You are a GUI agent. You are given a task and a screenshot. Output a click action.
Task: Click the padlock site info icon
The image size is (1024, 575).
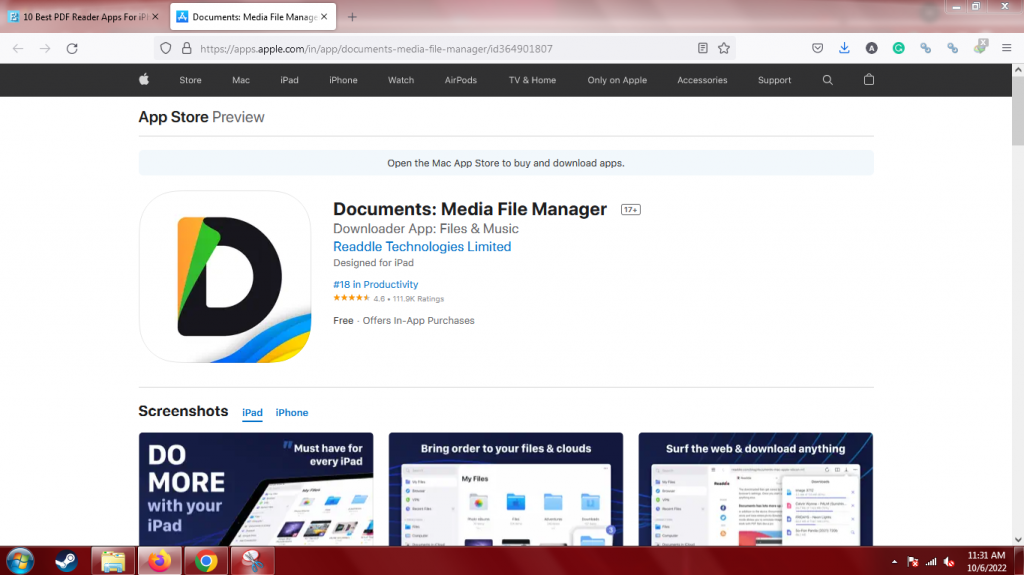(187, 48)
